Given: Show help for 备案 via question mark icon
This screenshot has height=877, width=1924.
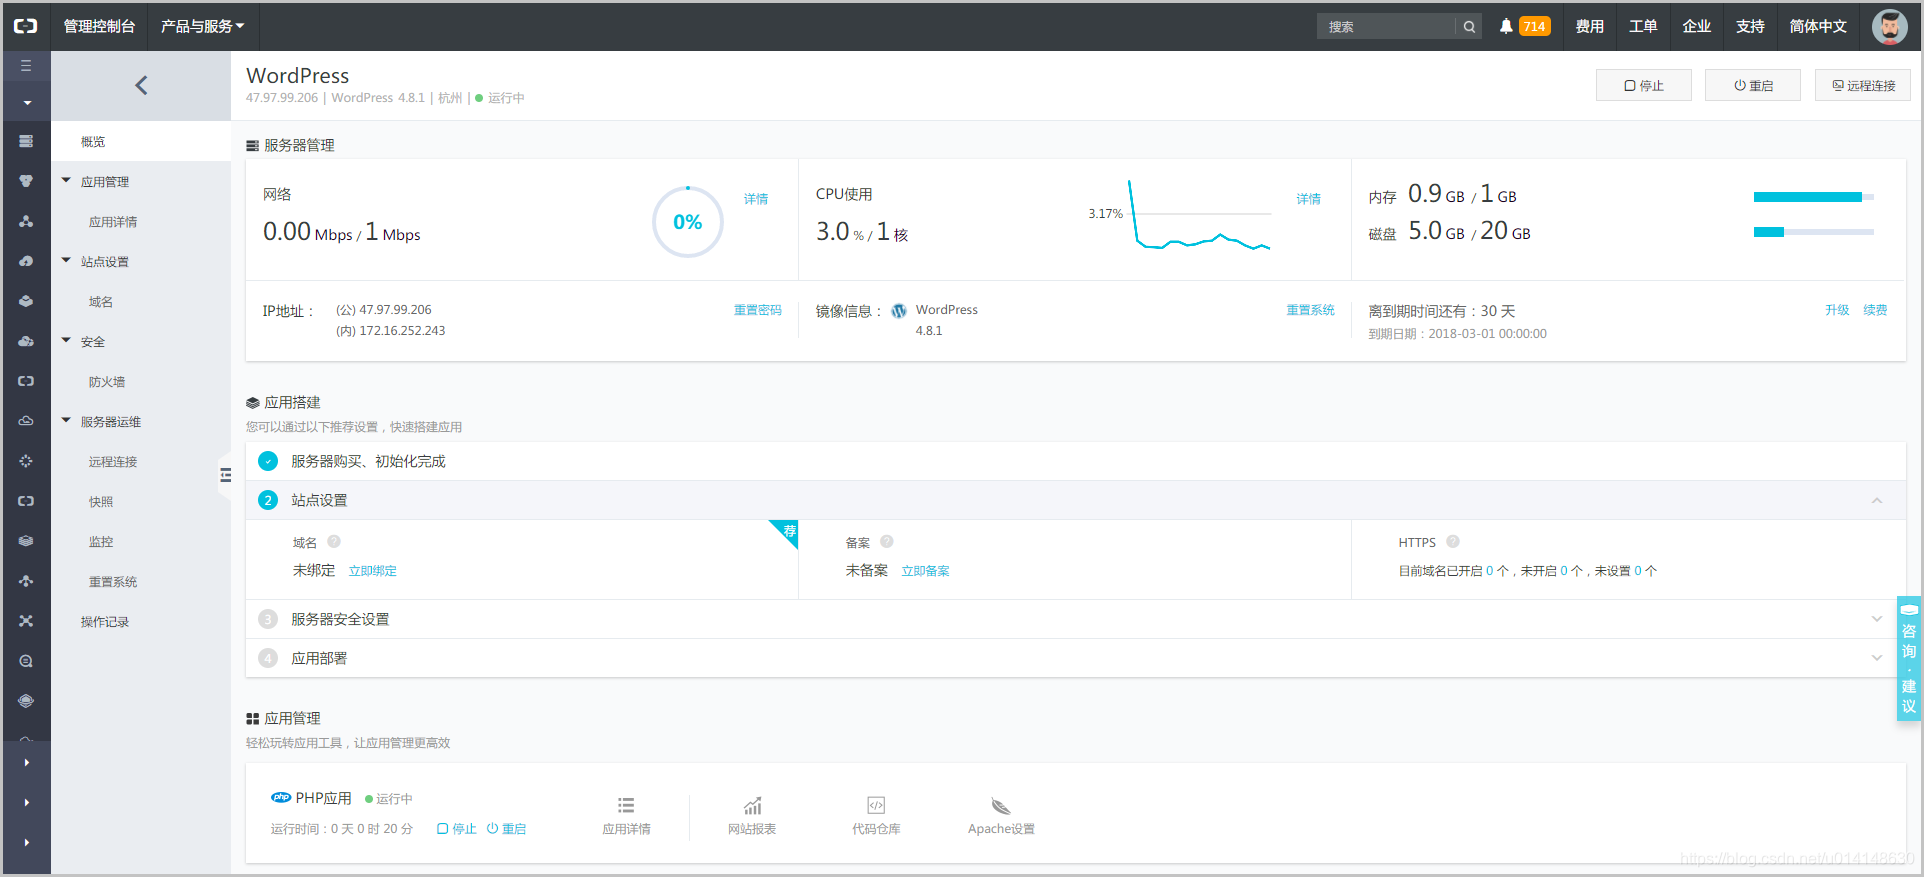Looking at the screenshot, I should pyautogui.click(x=886, y=541).
